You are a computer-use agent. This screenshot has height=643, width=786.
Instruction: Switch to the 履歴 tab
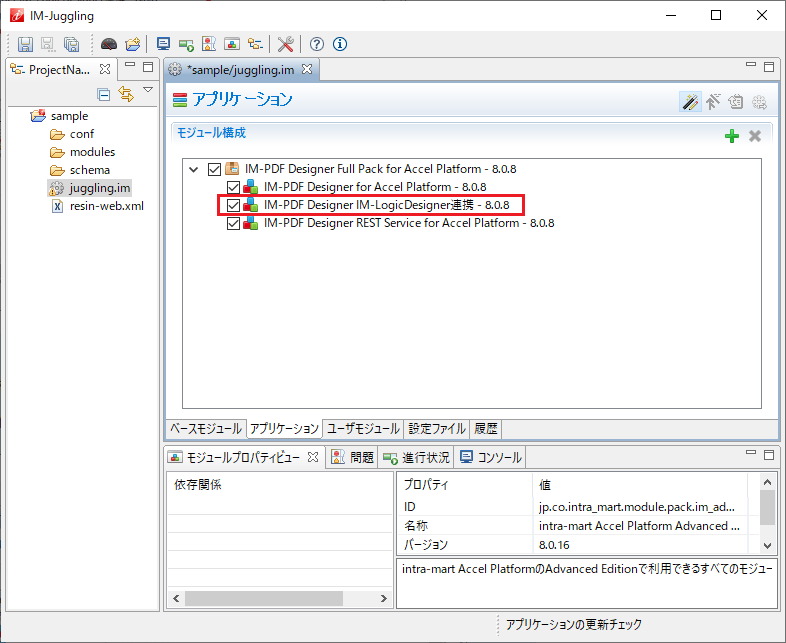point(486,429)
